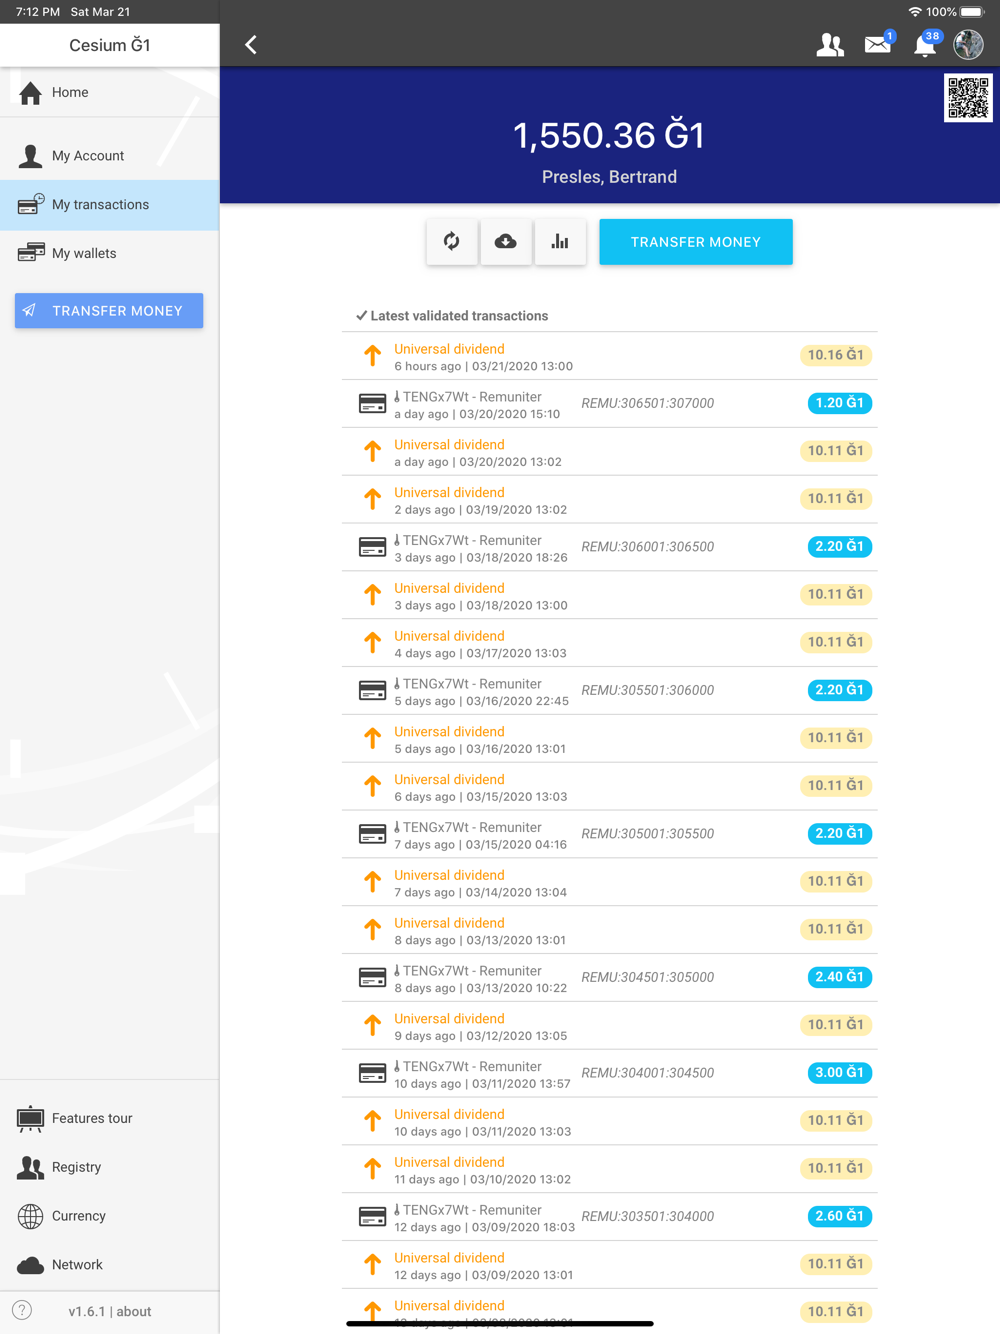The width and height of the screenshot is (1000, 1334).
Task: Click the 10.16 Ğ1 amount badge
Action: [x=836, y=355]
